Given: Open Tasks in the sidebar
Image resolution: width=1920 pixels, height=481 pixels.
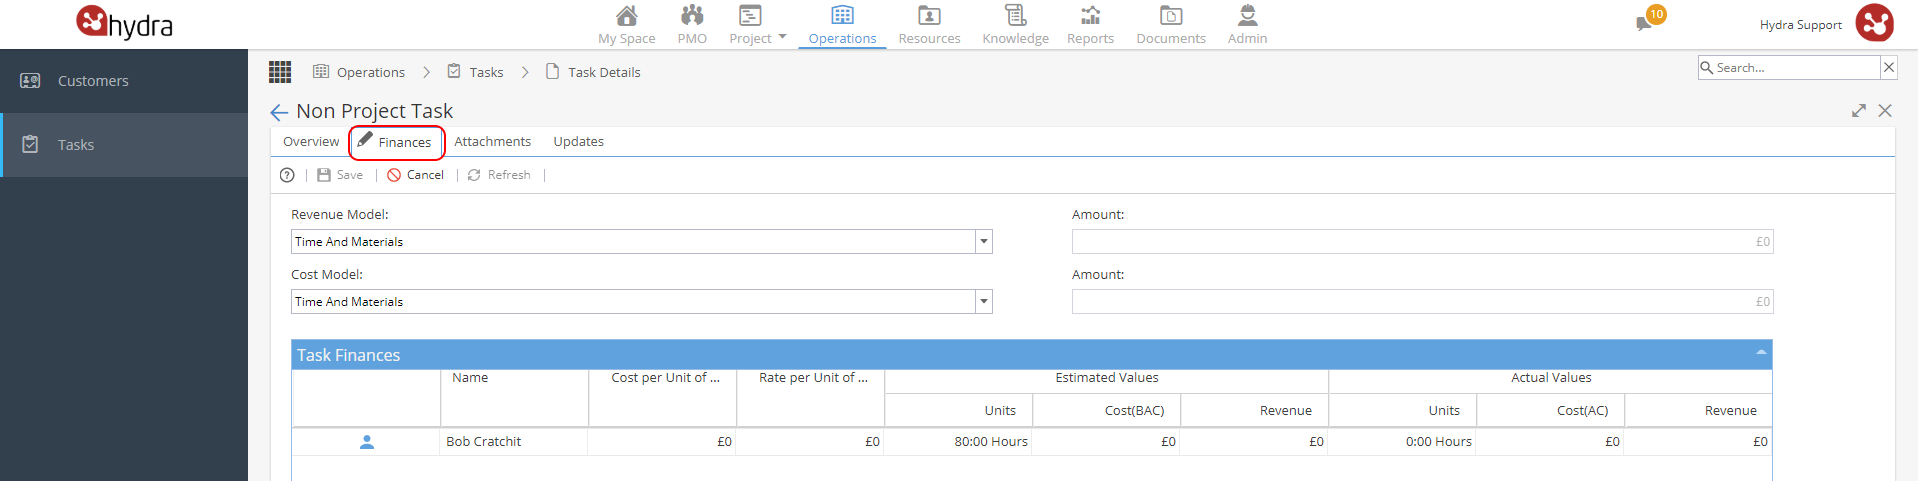Looking at the screenshot, I should click(124, 145).
